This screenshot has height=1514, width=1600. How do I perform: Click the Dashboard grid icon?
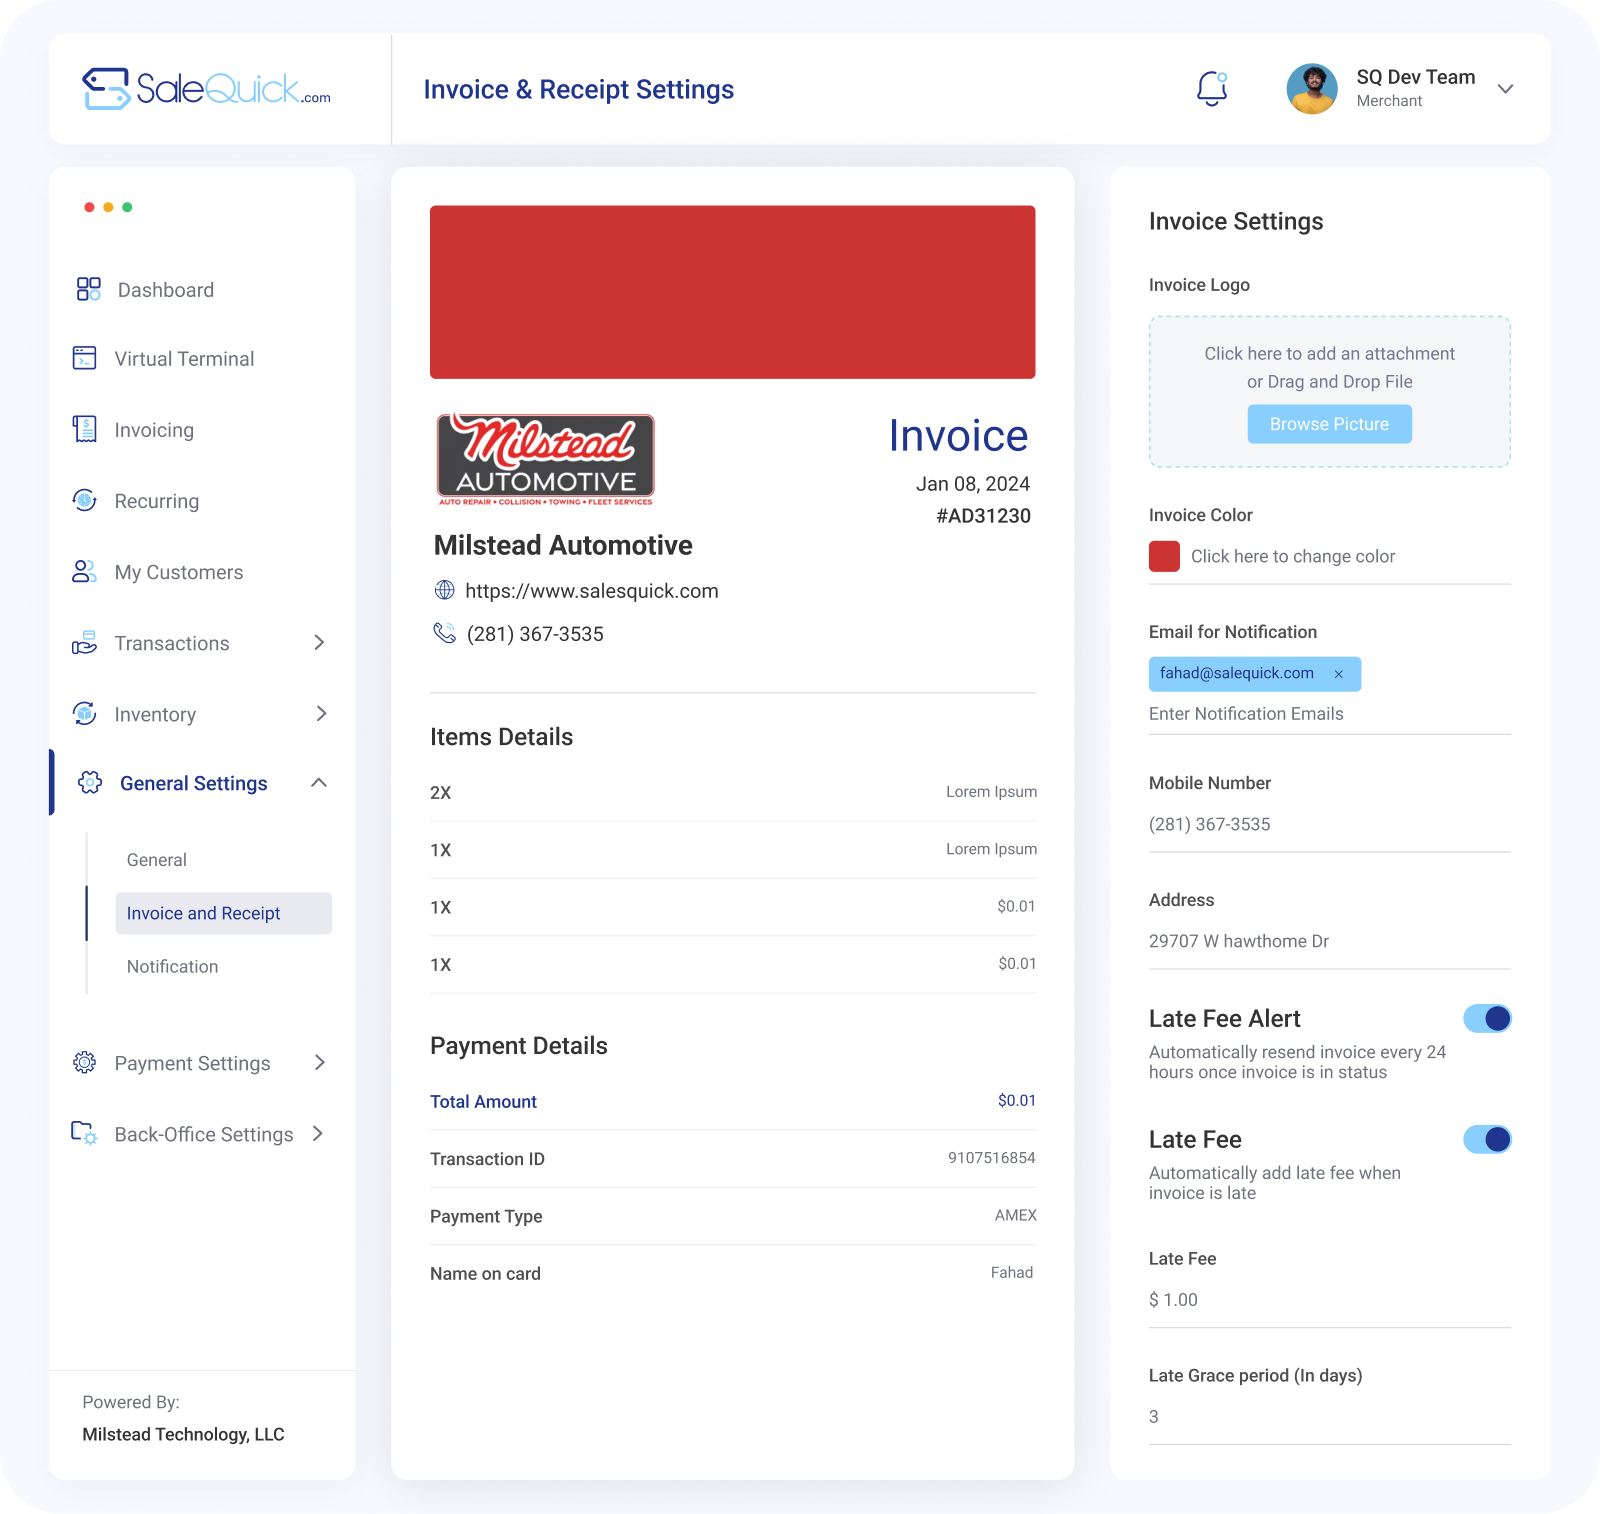(x=89, y=289)
